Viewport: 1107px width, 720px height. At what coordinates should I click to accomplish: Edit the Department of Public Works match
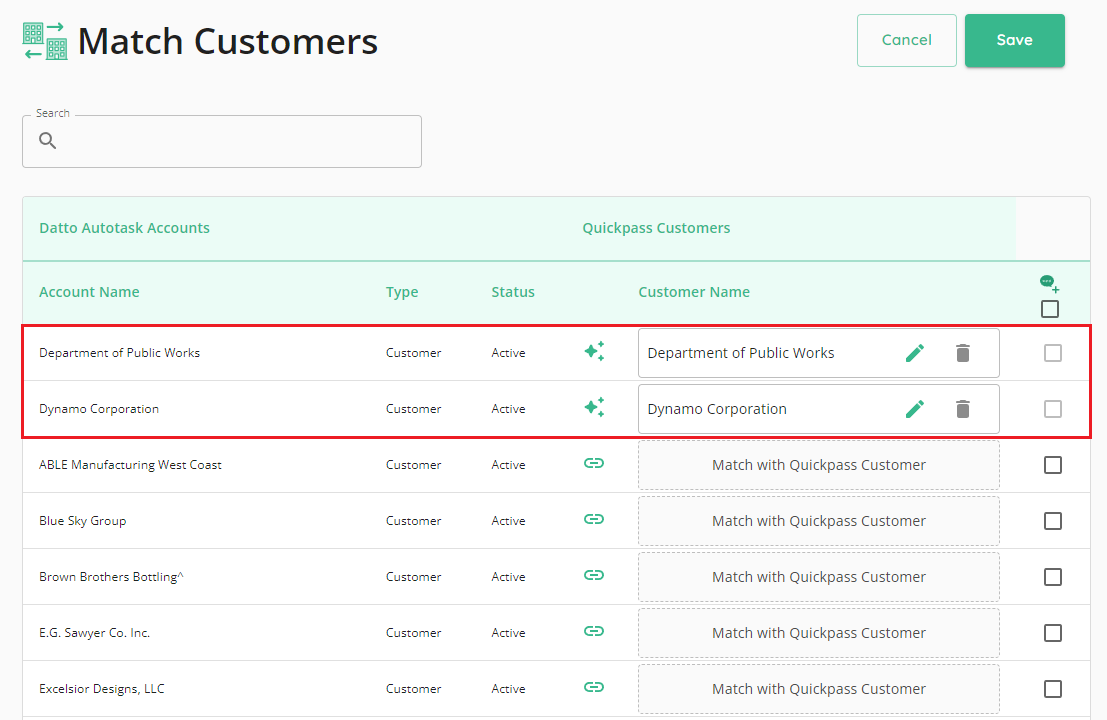pos(915,353)
